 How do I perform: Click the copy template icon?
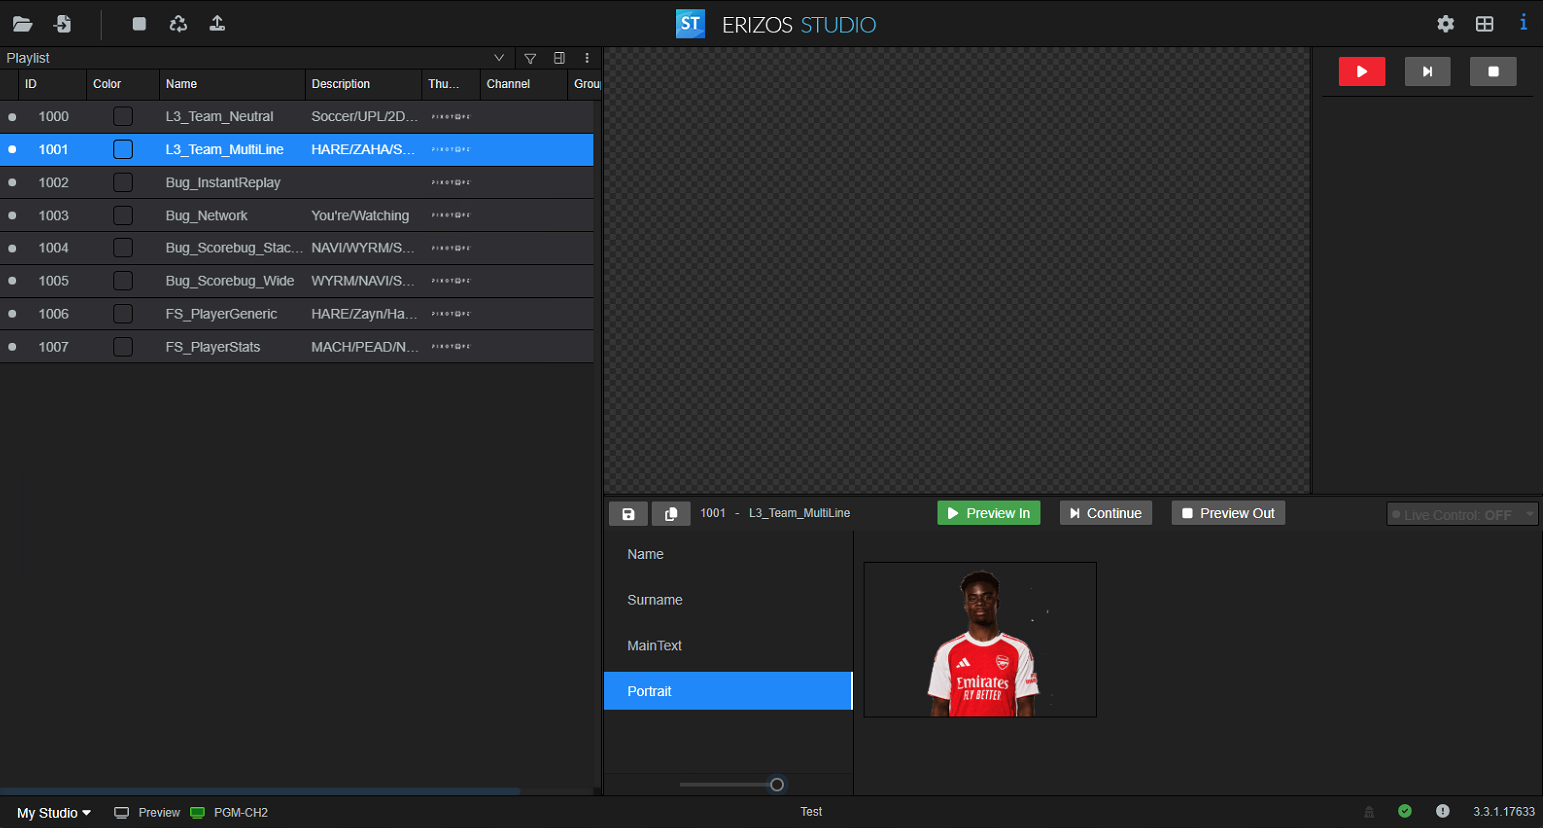(671, 514)
